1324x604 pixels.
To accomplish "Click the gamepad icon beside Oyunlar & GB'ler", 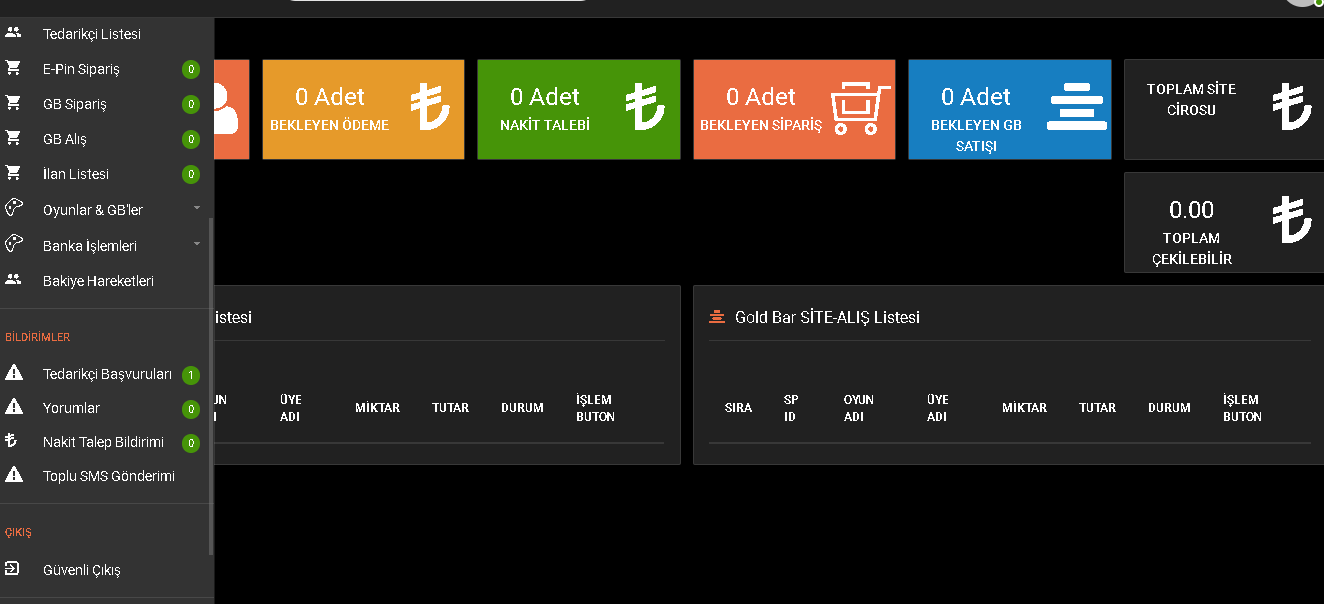I will coord(13,209).
